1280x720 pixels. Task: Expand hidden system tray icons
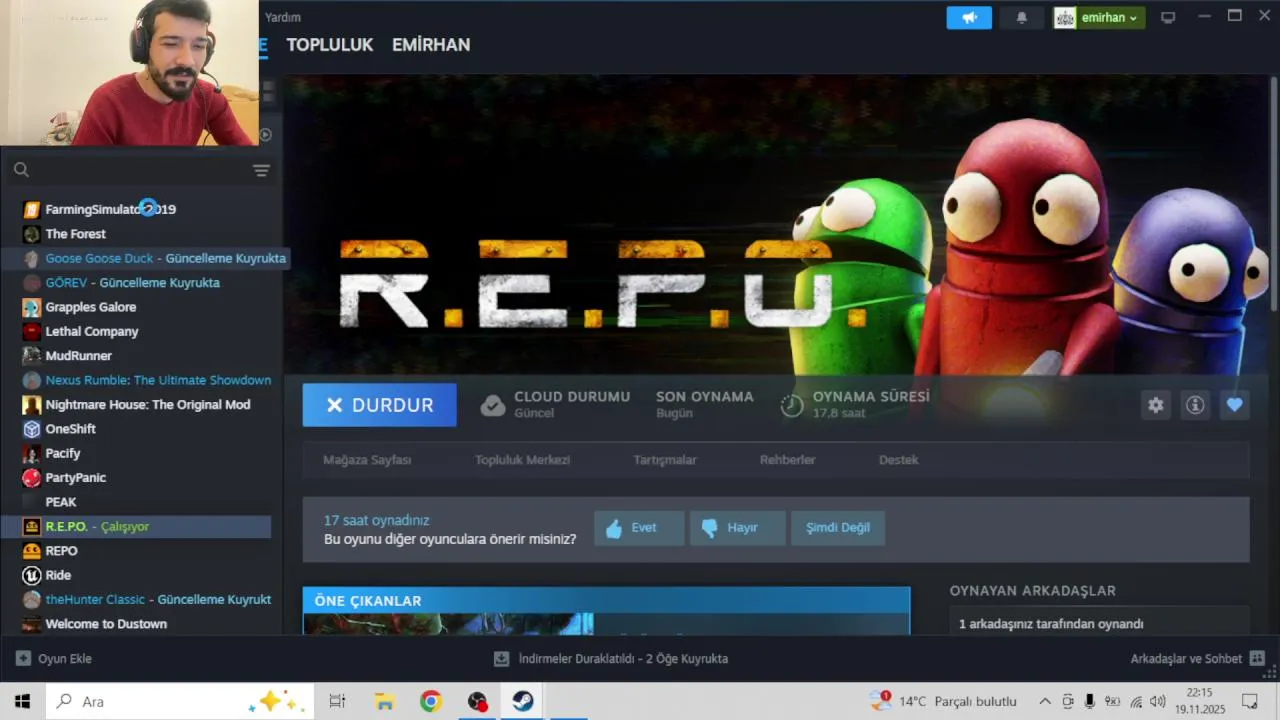click(1045, 701)
